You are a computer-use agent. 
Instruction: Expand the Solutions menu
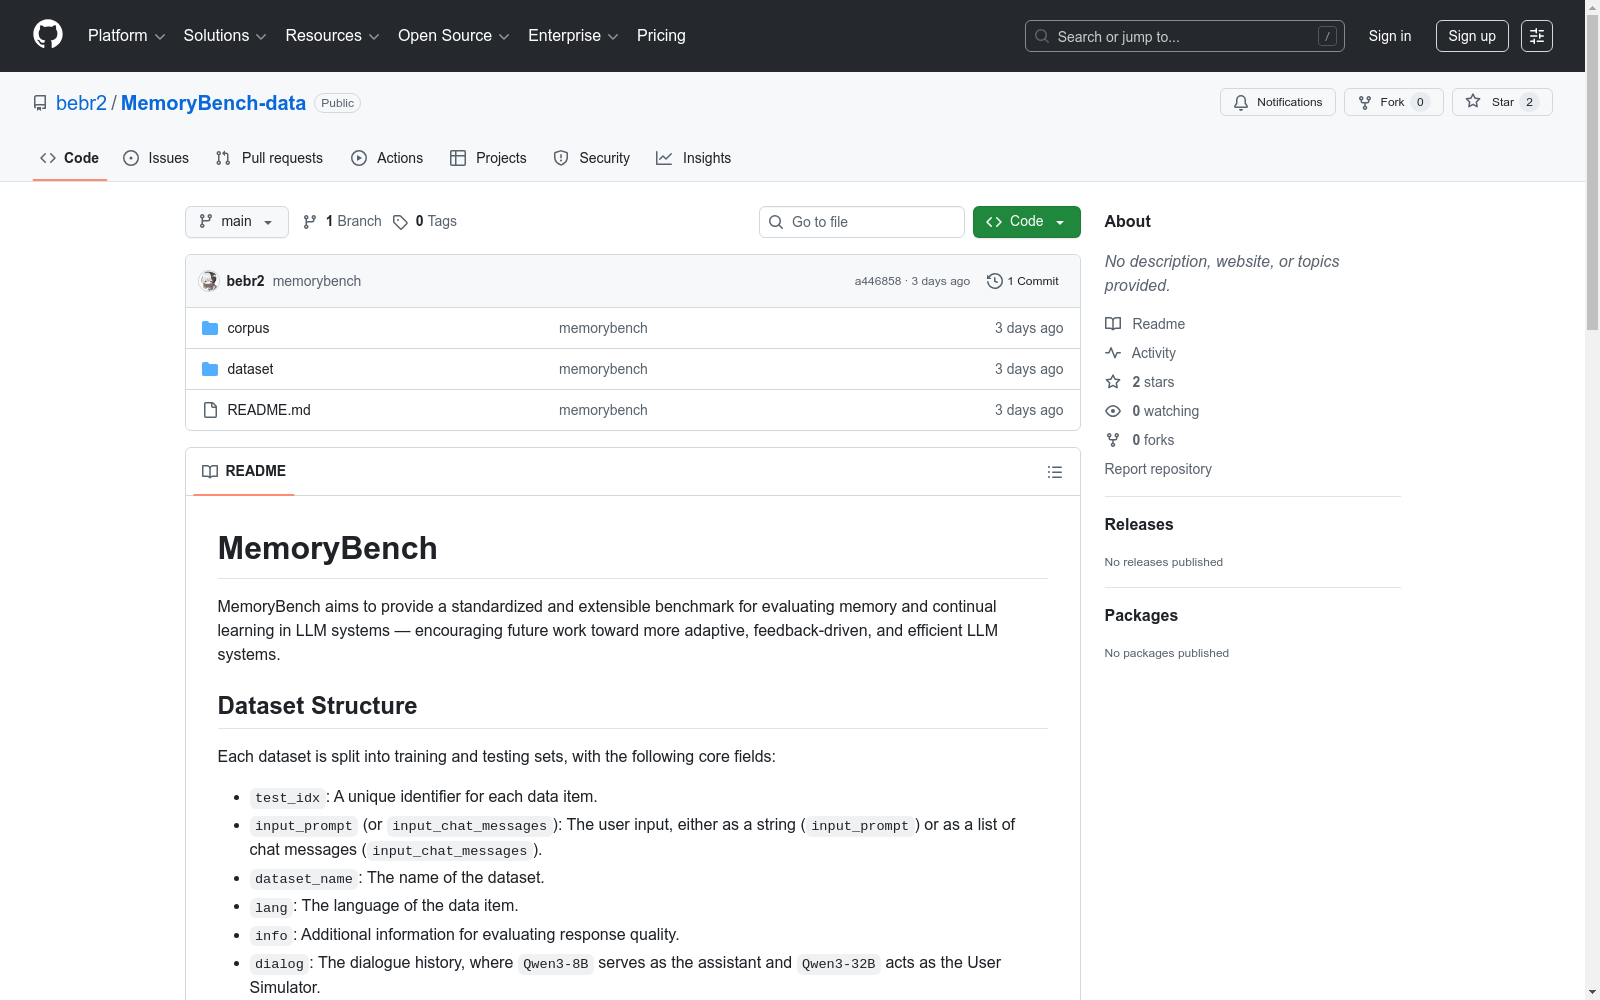click(x=225, y=36)
